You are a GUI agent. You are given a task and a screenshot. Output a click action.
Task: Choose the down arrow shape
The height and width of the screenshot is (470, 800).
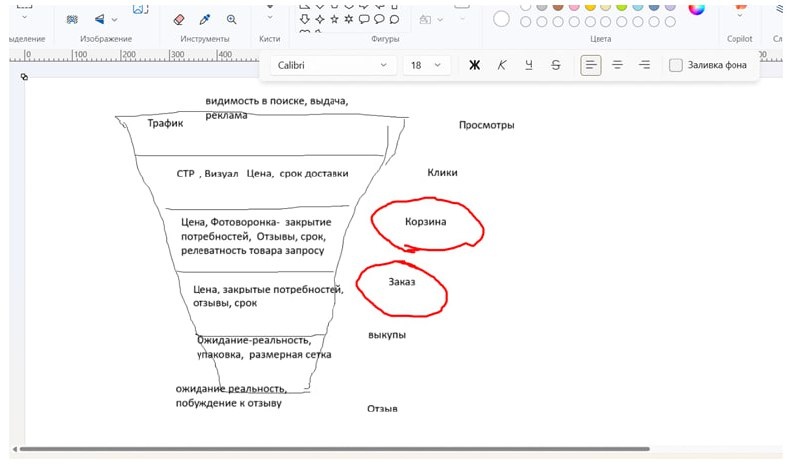(x=305, y=19)
